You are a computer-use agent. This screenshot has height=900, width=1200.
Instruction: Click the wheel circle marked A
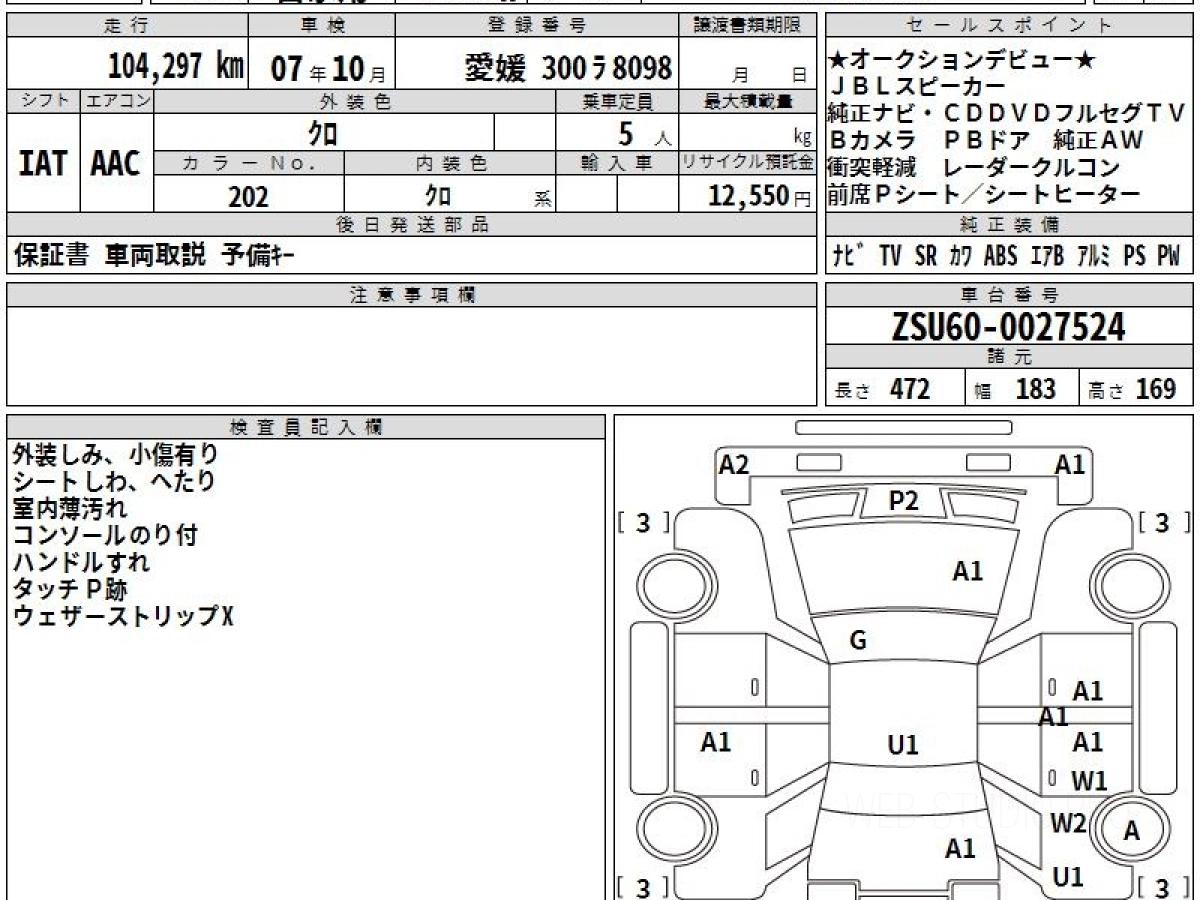pos(1131,830)
